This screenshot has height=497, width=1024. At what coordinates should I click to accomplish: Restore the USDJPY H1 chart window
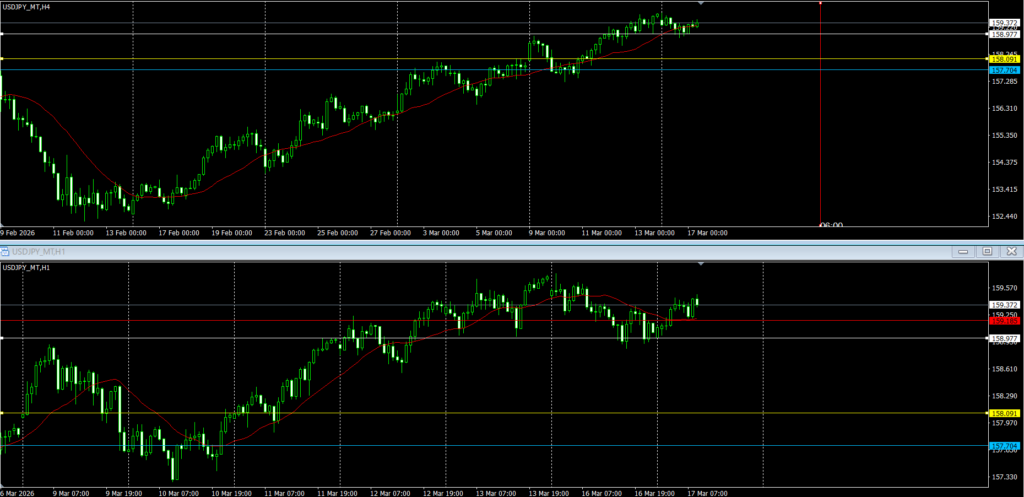click(987, 252)
